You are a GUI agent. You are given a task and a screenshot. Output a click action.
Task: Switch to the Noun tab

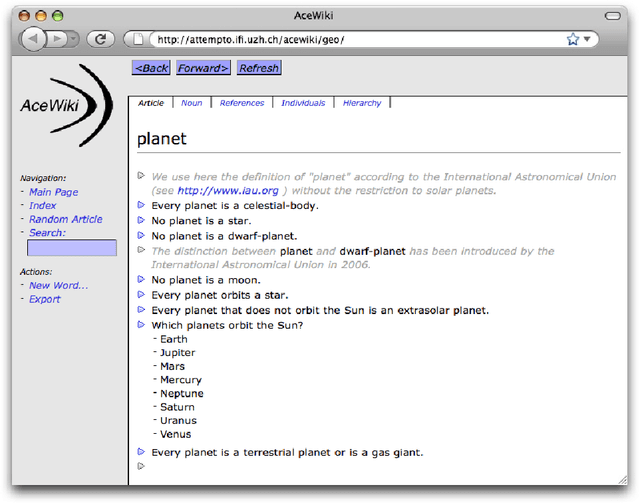(x=191, y=103)
